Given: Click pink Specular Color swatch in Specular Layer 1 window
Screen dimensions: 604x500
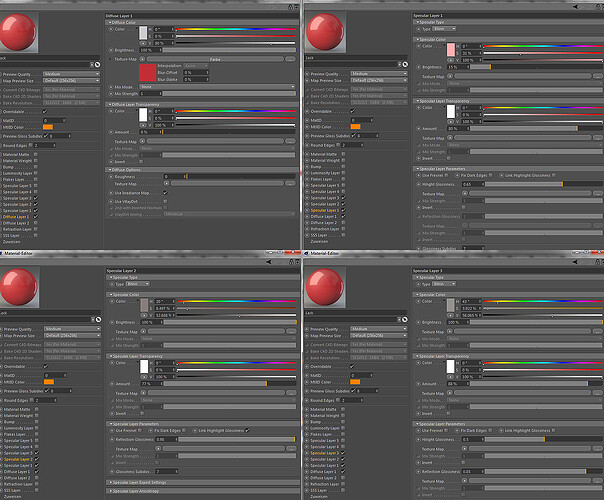Looking at the screenshot, I should point(450,50).
